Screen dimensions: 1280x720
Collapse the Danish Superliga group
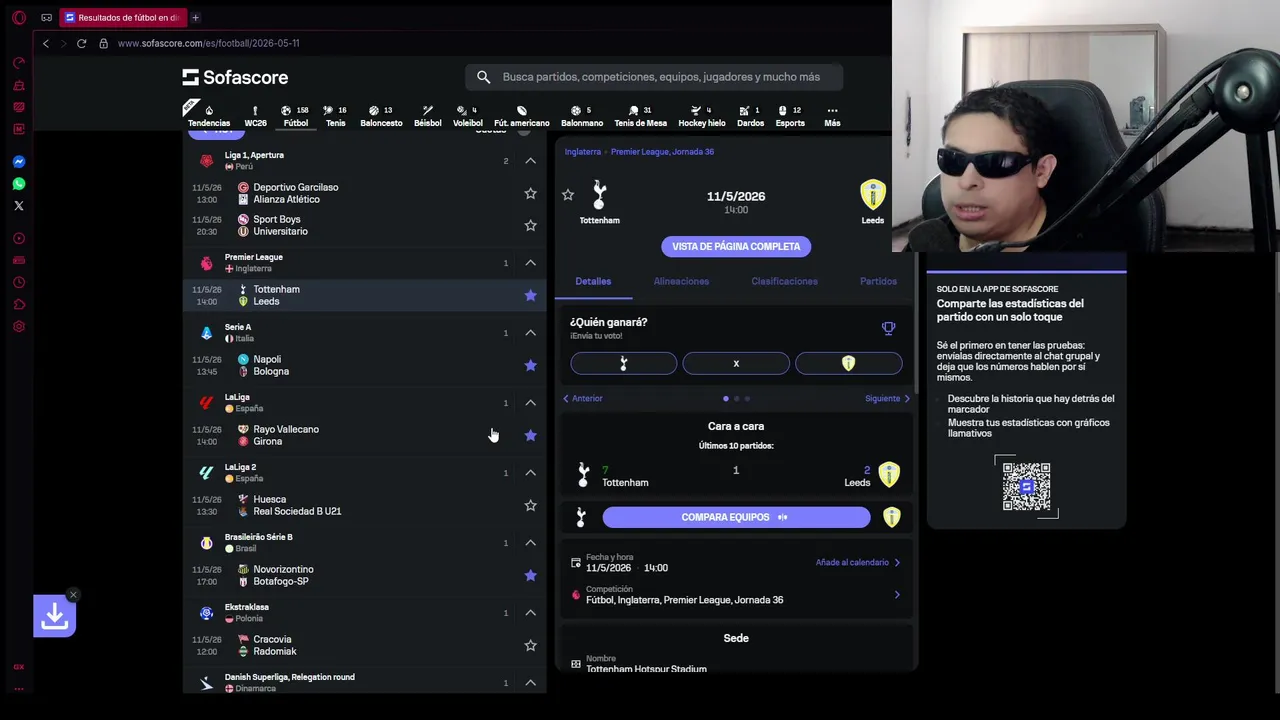[x=531, y=683]
